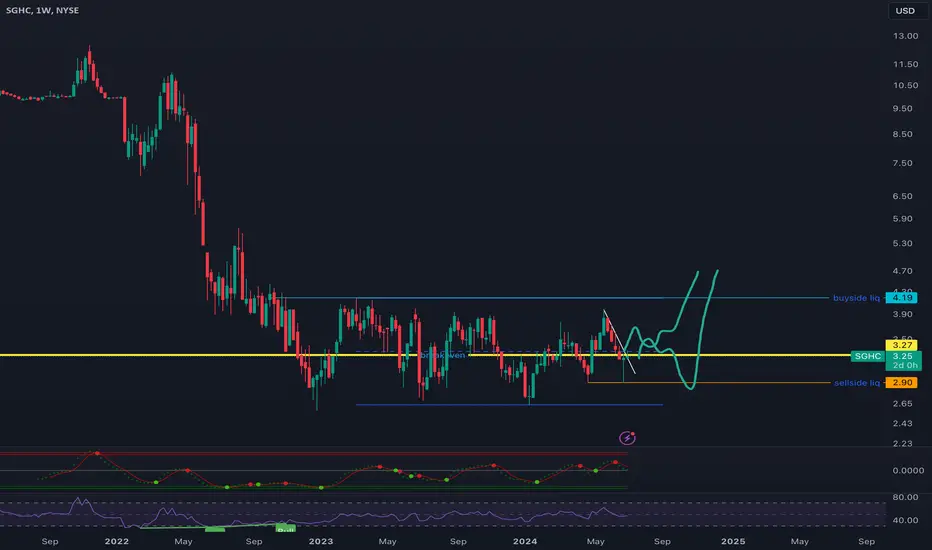932x550 pixels.
Task: Click the 2.43 price axis label
Action: pyautogui.click(x=902, y=423)
